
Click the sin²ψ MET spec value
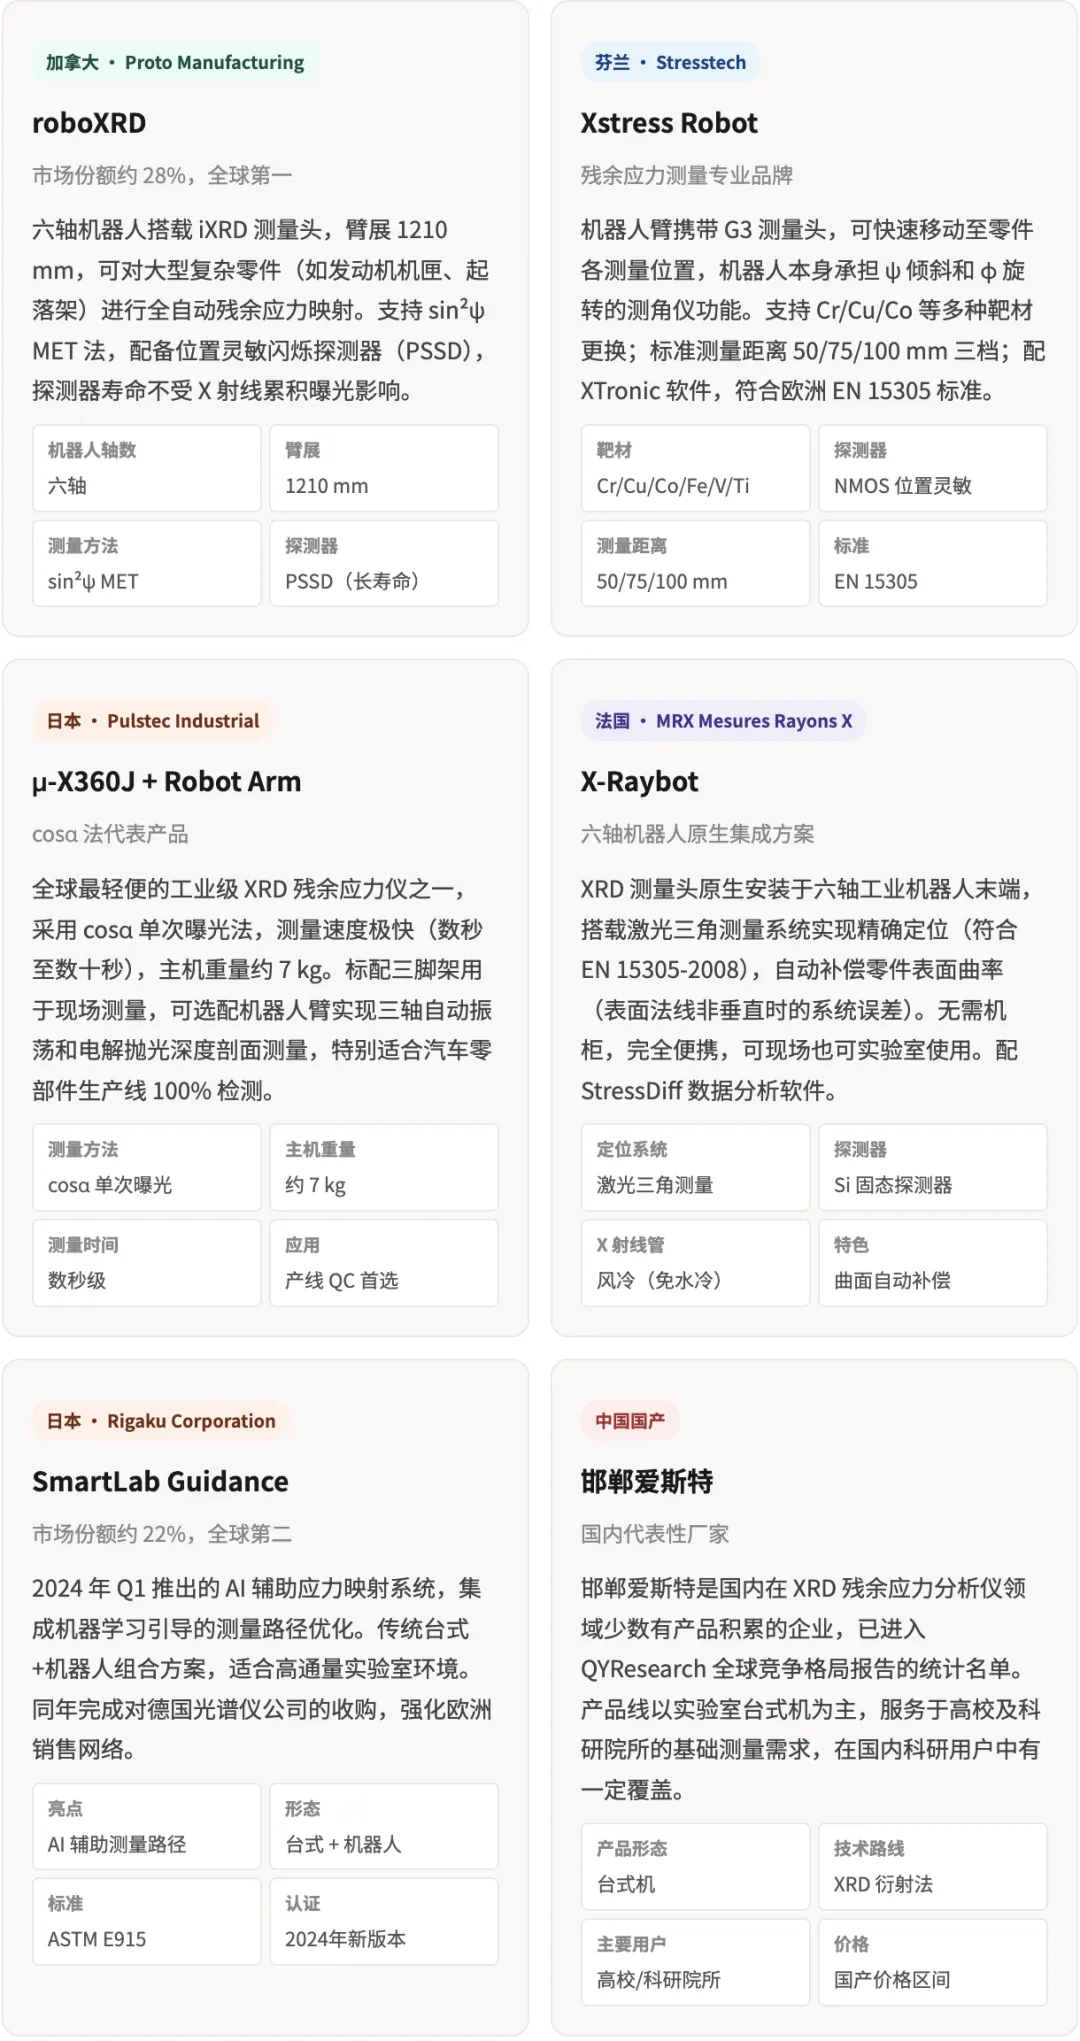pyautogui.click(x=93, y=581)
